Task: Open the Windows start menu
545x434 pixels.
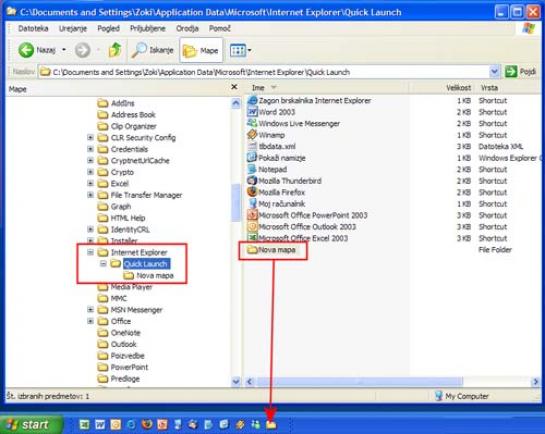Action: (31, 424)
